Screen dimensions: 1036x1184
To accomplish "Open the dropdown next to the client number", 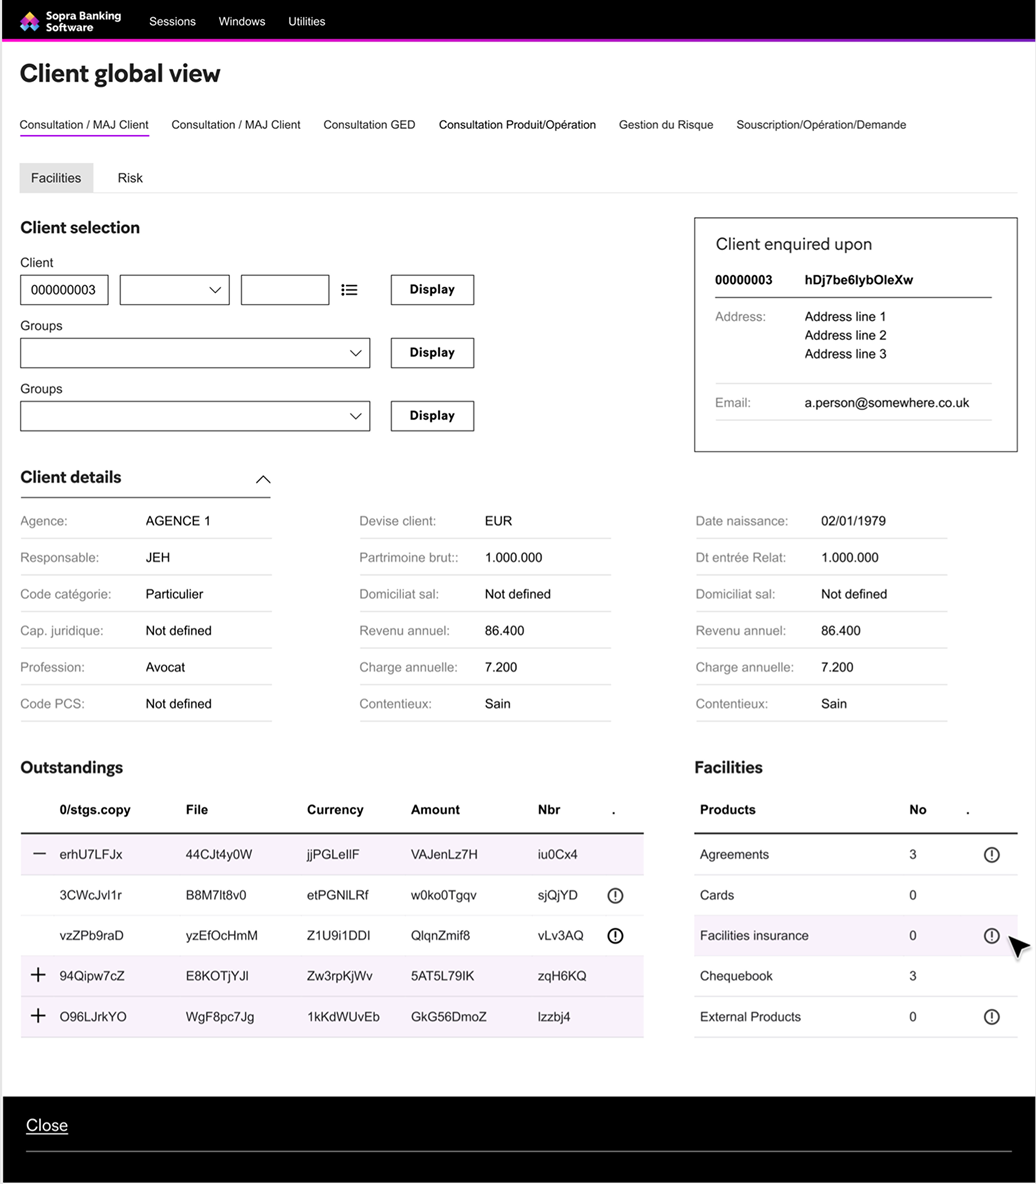I will (x=174, y=290).
